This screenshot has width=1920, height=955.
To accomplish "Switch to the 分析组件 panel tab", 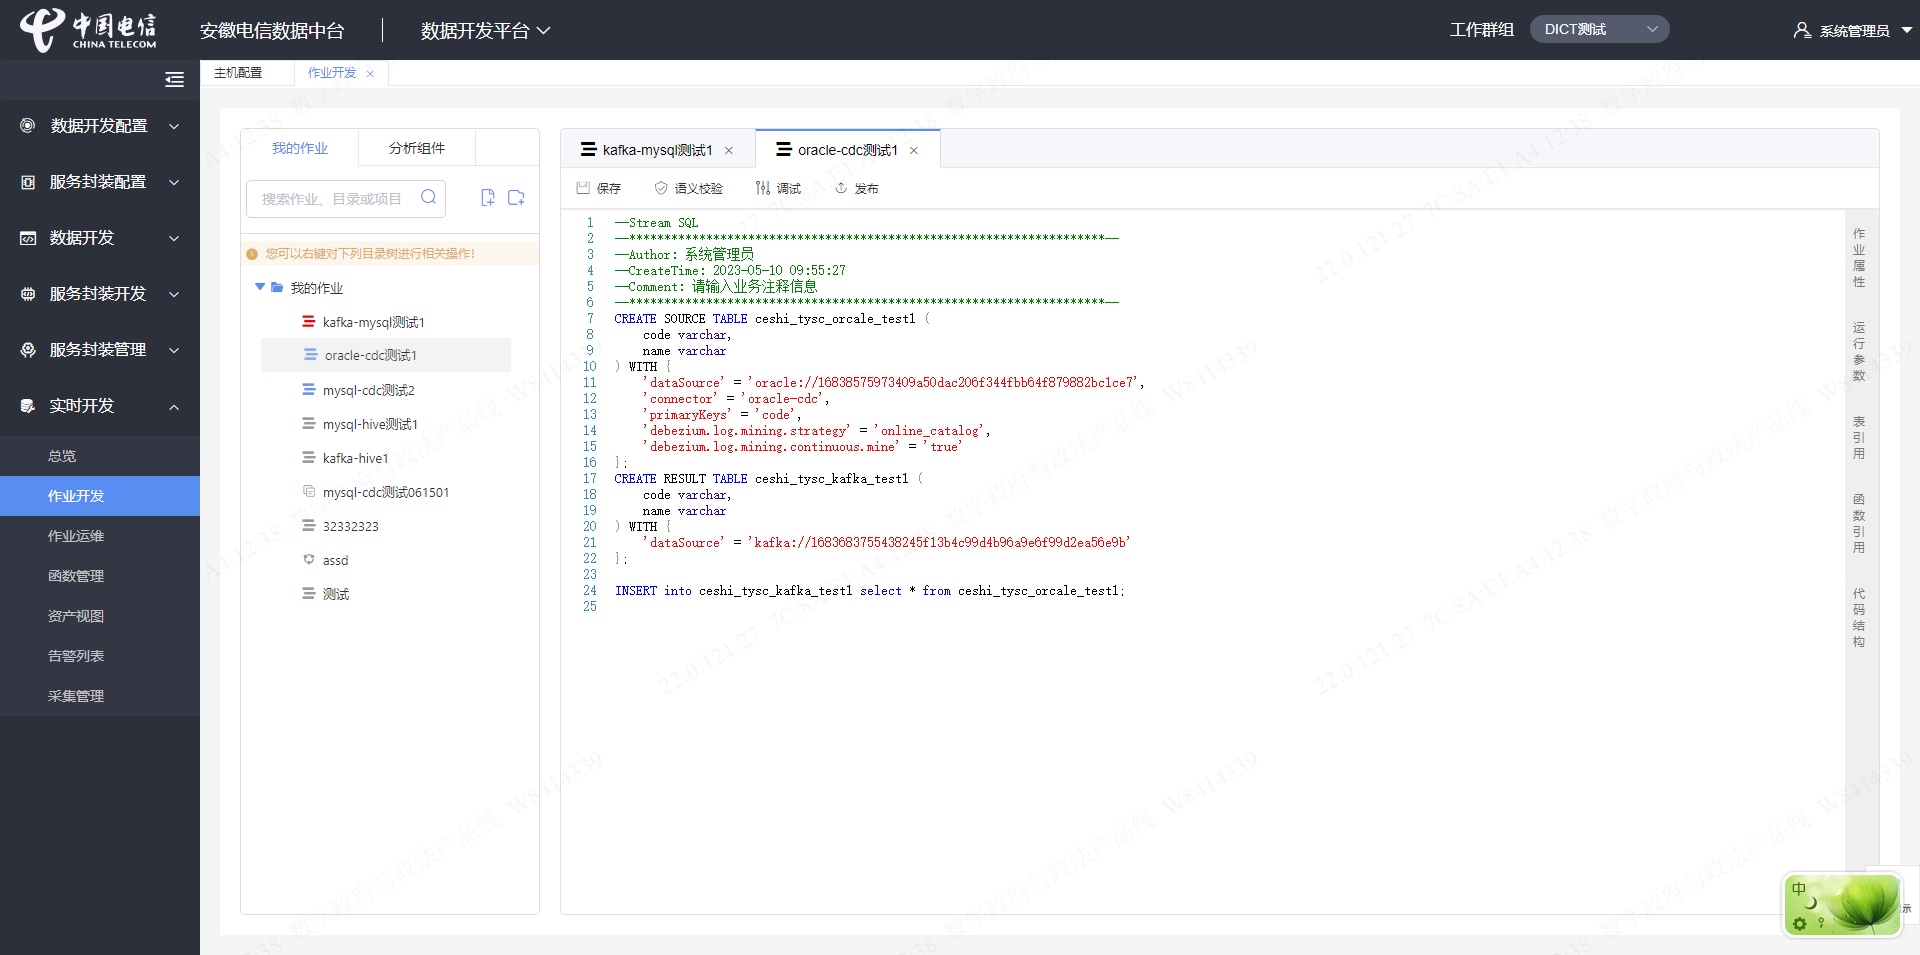I will pyautogui.click(x=417, y=148).
